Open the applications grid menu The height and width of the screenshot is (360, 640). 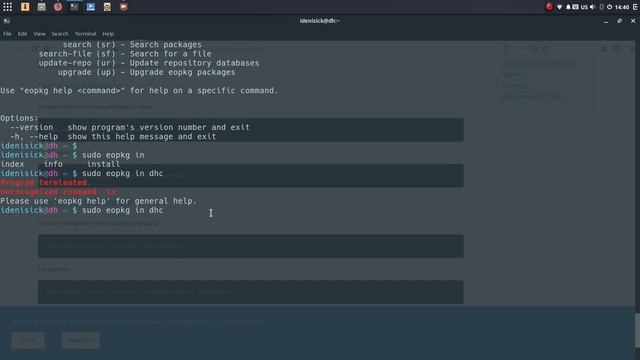[7, 7]
